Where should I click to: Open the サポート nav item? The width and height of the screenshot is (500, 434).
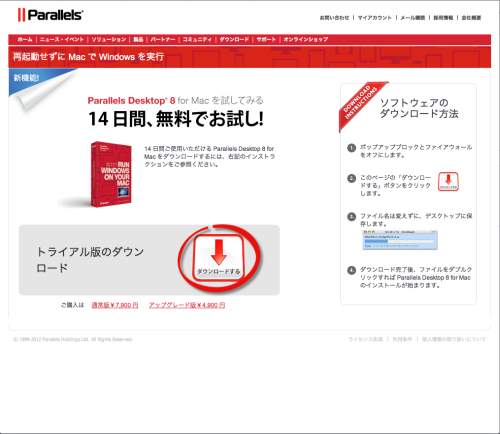click(x=266, y=39)
